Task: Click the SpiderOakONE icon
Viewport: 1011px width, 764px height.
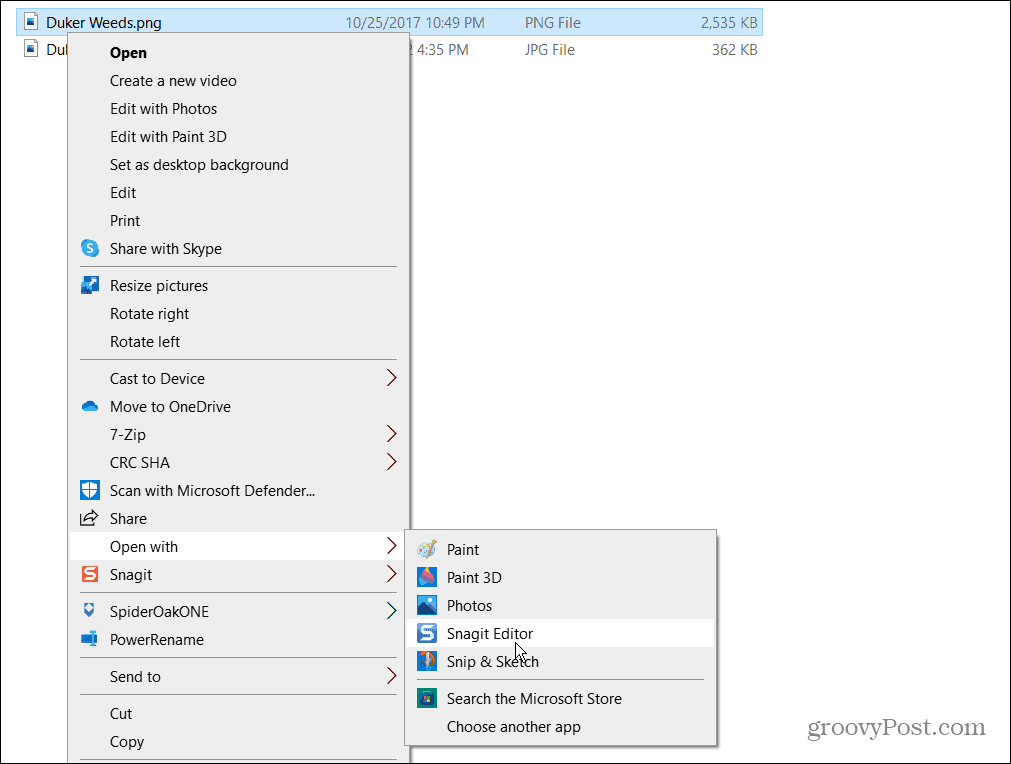Action: tap(88, 611)
